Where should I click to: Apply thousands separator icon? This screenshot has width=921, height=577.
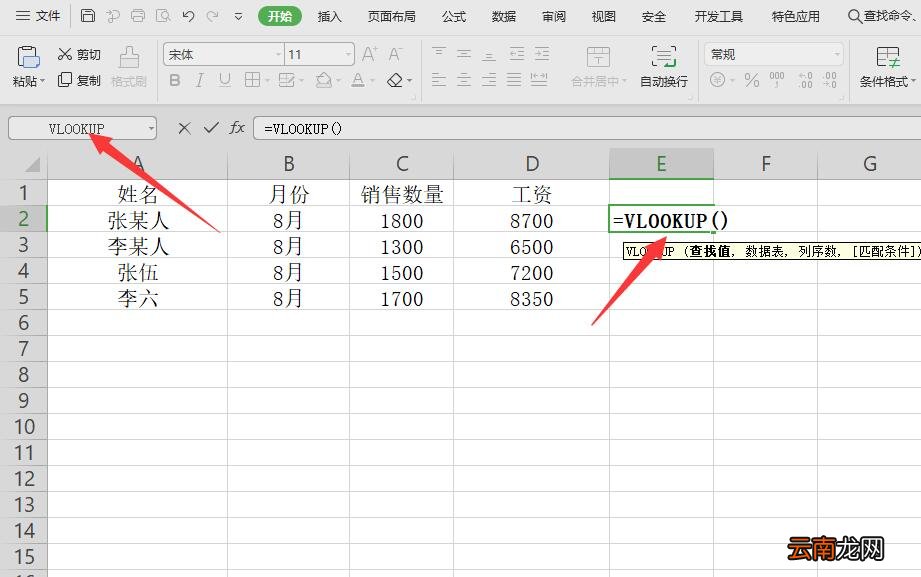pos(777,79)
